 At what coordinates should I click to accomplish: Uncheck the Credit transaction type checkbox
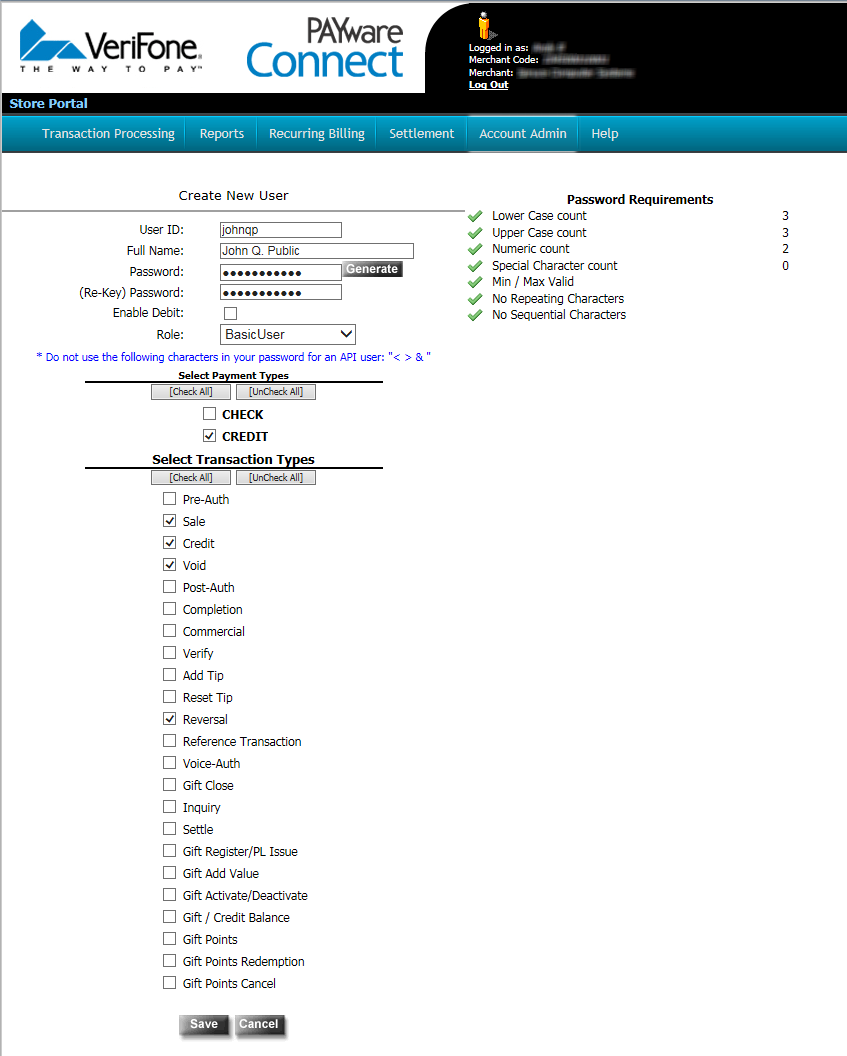pos(170,543)
